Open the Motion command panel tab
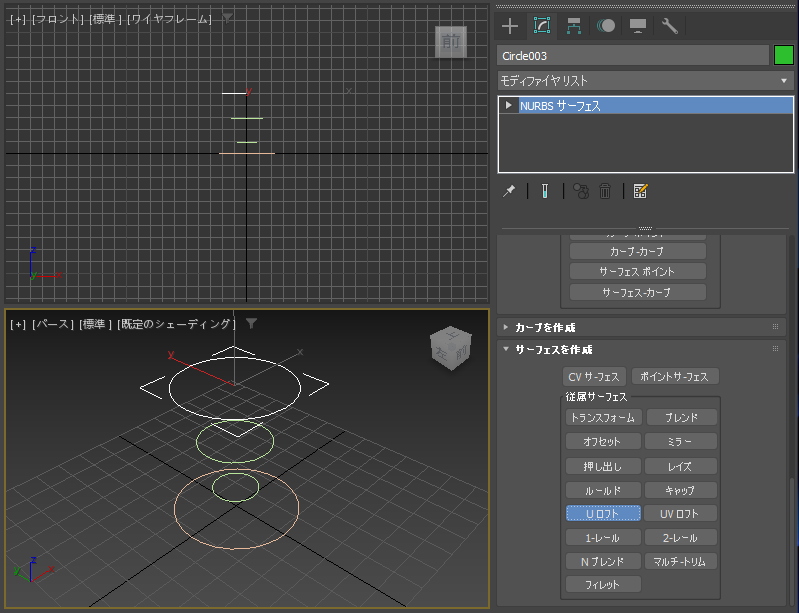The image size is (799, 613). [x=605, y=26]
